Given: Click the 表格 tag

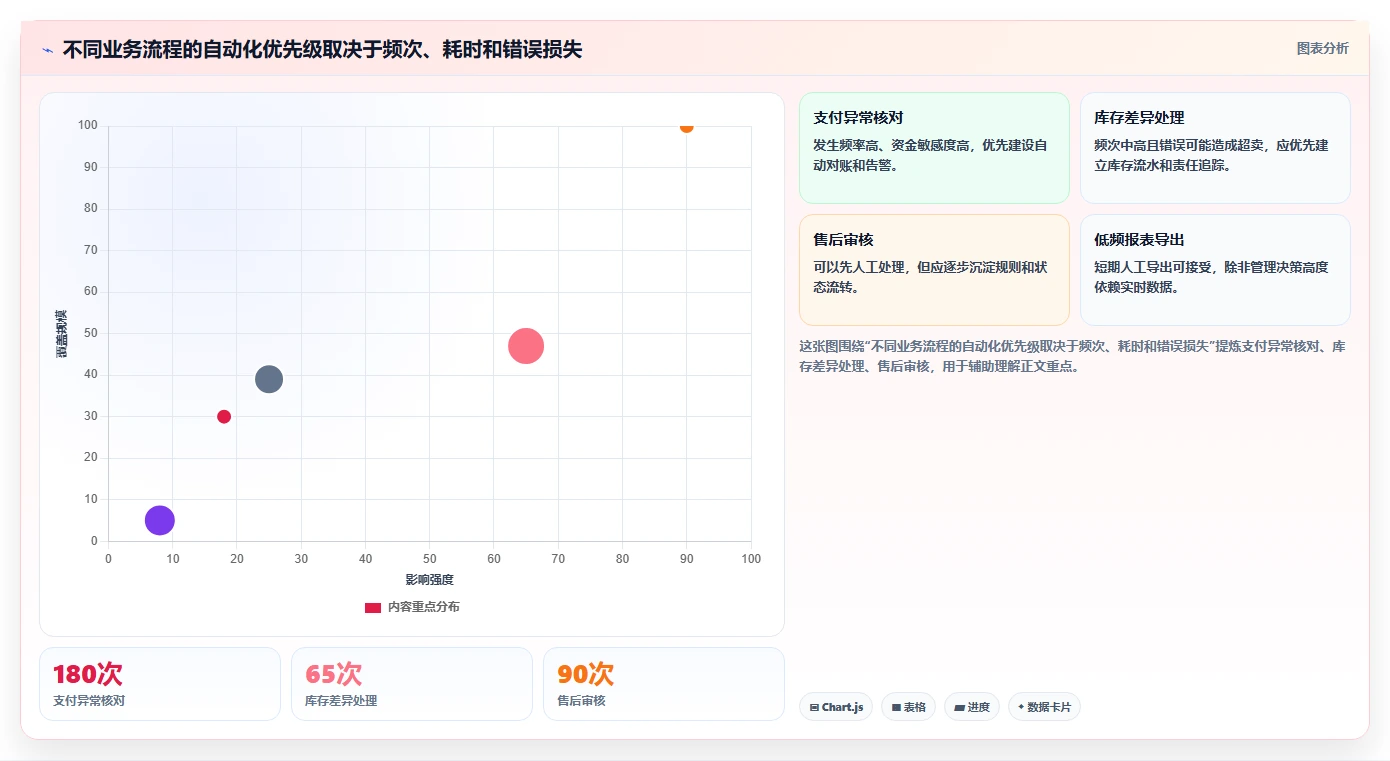Looking at the screenshot, I should (908, 707).
